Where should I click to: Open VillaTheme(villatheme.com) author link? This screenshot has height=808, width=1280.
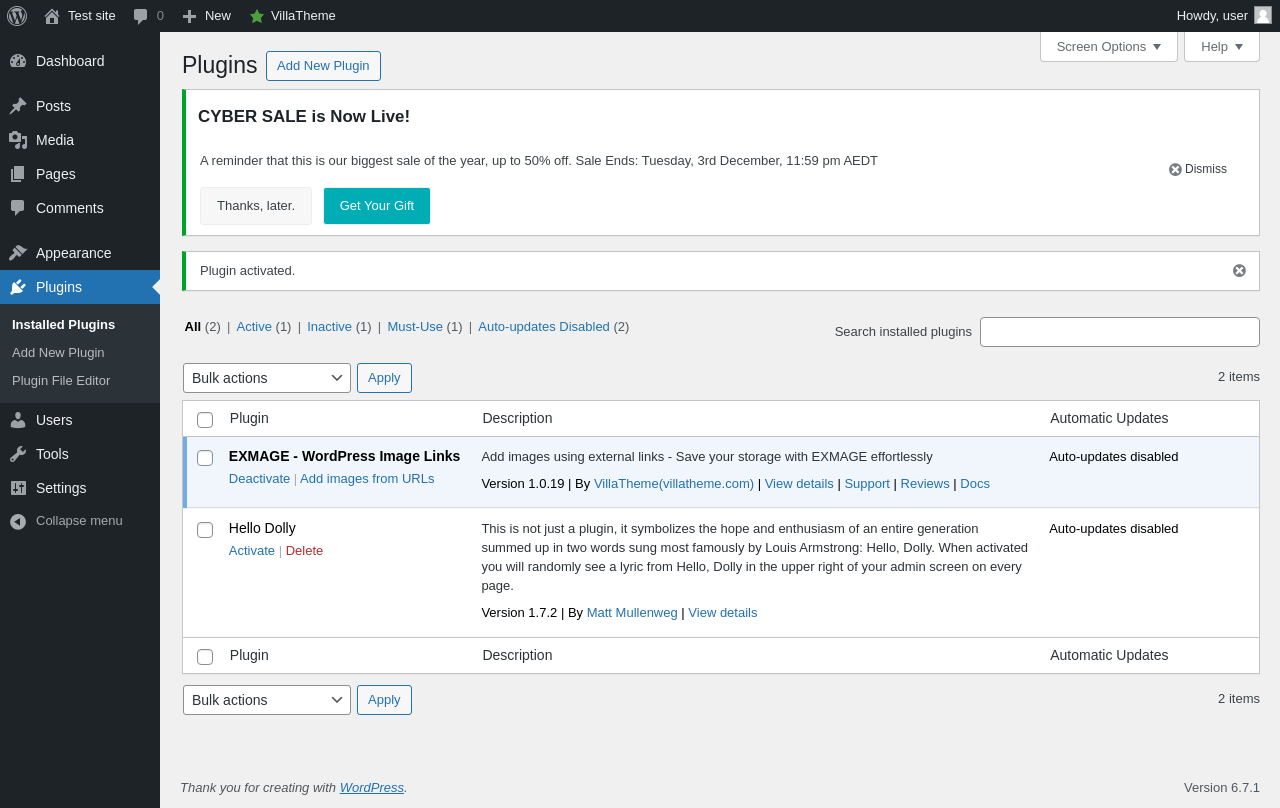(674, 483)
